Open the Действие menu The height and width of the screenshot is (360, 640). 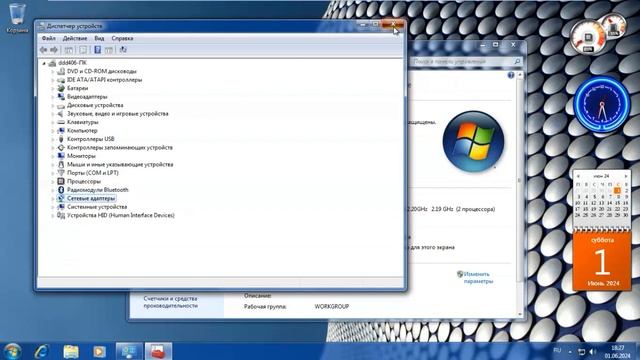[75, 38]
